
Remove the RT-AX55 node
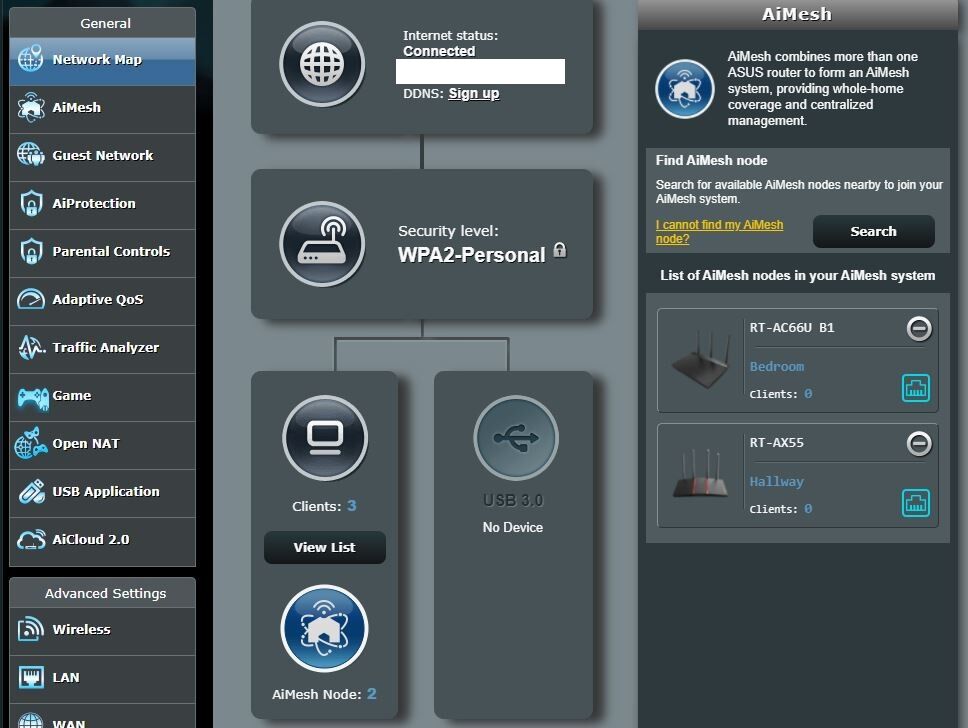pyautogui.click(x=919, y=443)
